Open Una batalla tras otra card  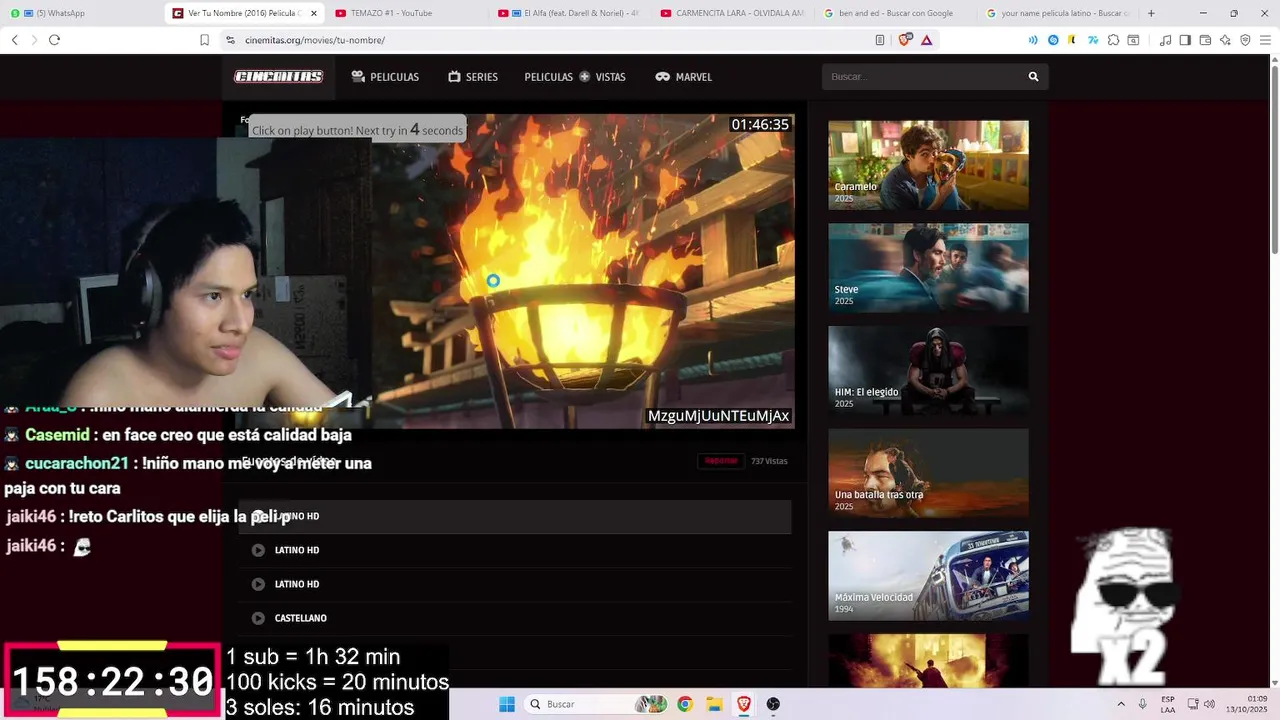coord(928,473)
